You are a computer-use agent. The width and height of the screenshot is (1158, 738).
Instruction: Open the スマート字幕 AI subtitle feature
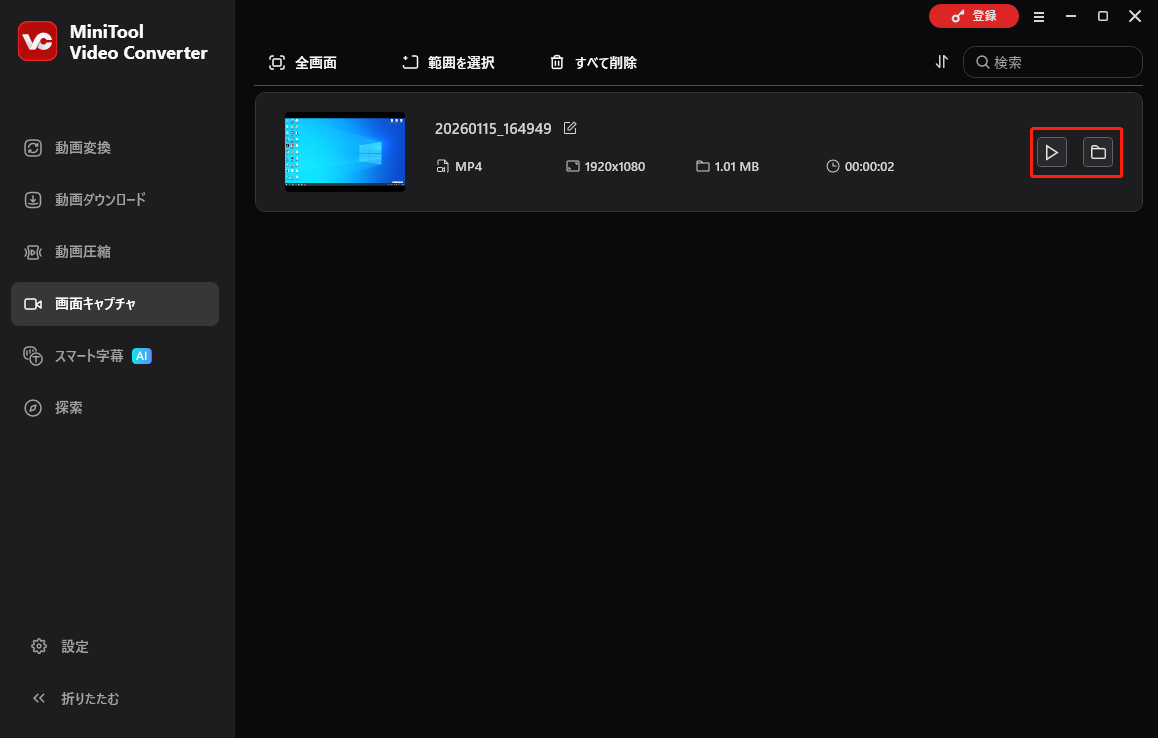87,355
